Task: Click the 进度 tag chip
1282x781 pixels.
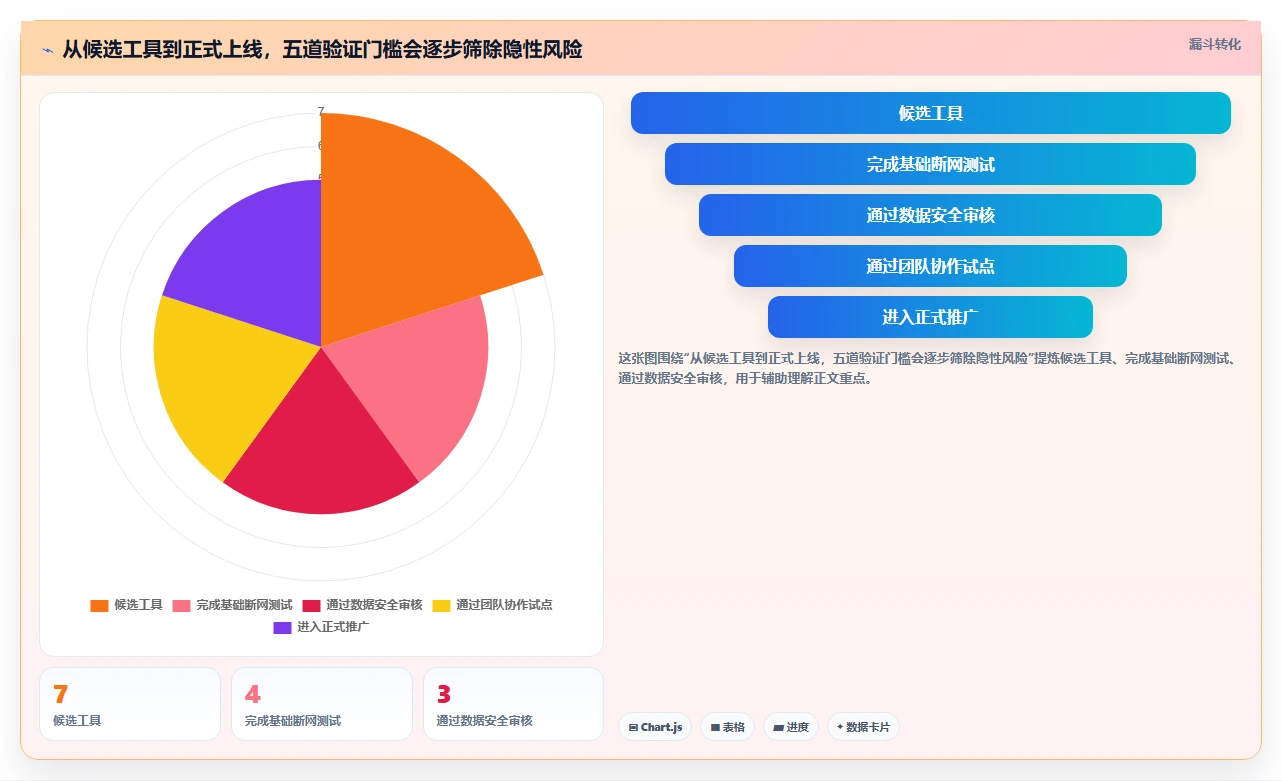Action: pyautogui.click(x=791, y=727)
